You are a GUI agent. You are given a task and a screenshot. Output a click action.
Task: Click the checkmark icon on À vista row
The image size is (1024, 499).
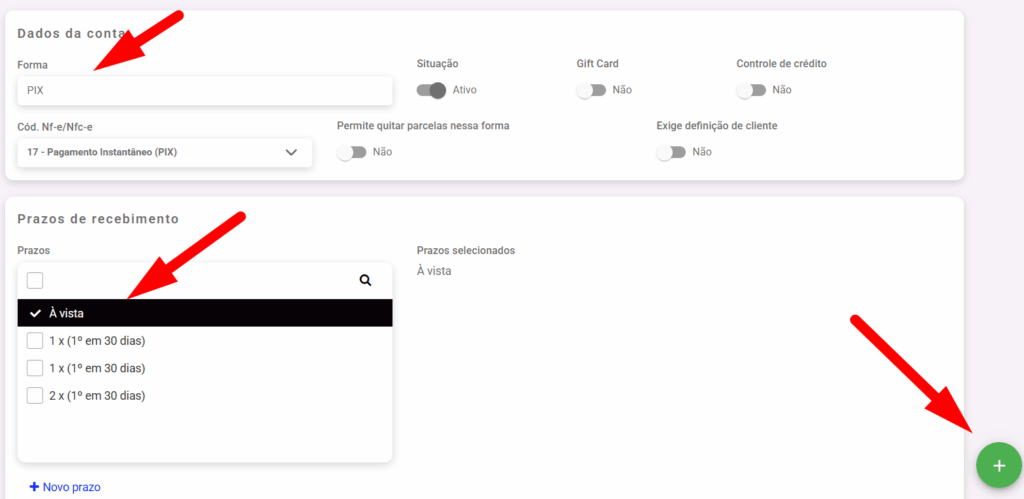point(35,313)
